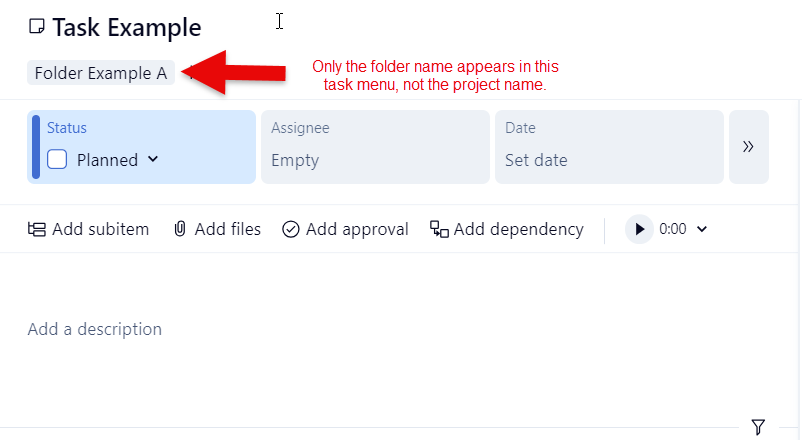The width and height of the screenshot is (802, 440).
Task: Click the 0:00 tracked time display
Action: click(x=673, y=229)
